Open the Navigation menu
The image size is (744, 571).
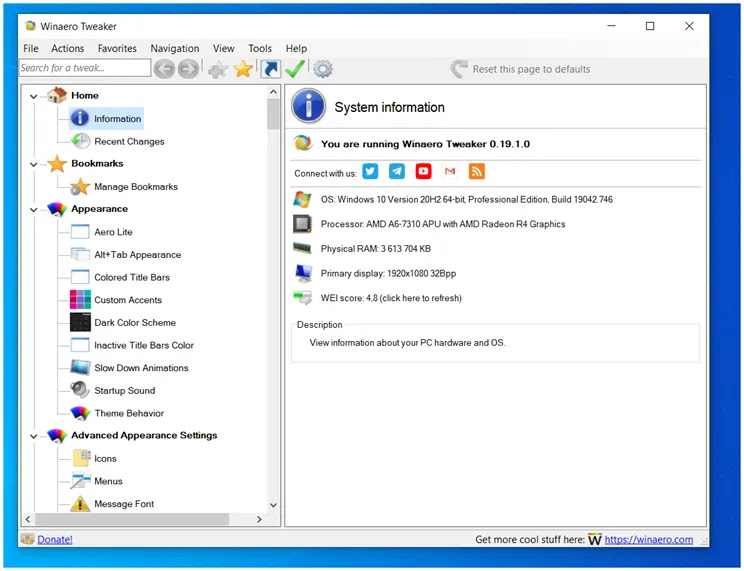point(175,48)
